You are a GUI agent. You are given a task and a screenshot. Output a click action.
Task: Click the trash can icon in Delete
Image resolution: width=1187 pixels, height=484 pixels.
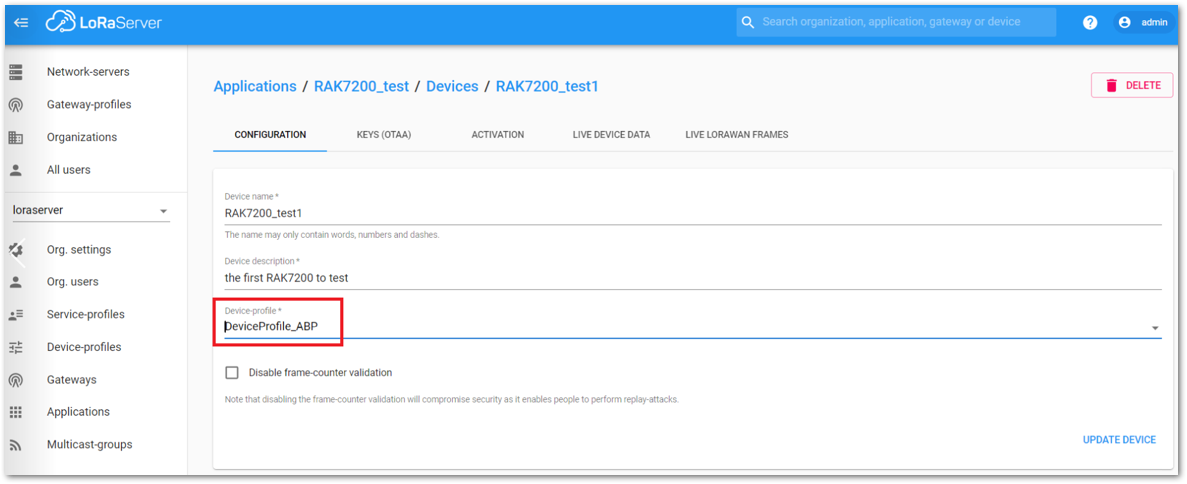point(1111,86)
